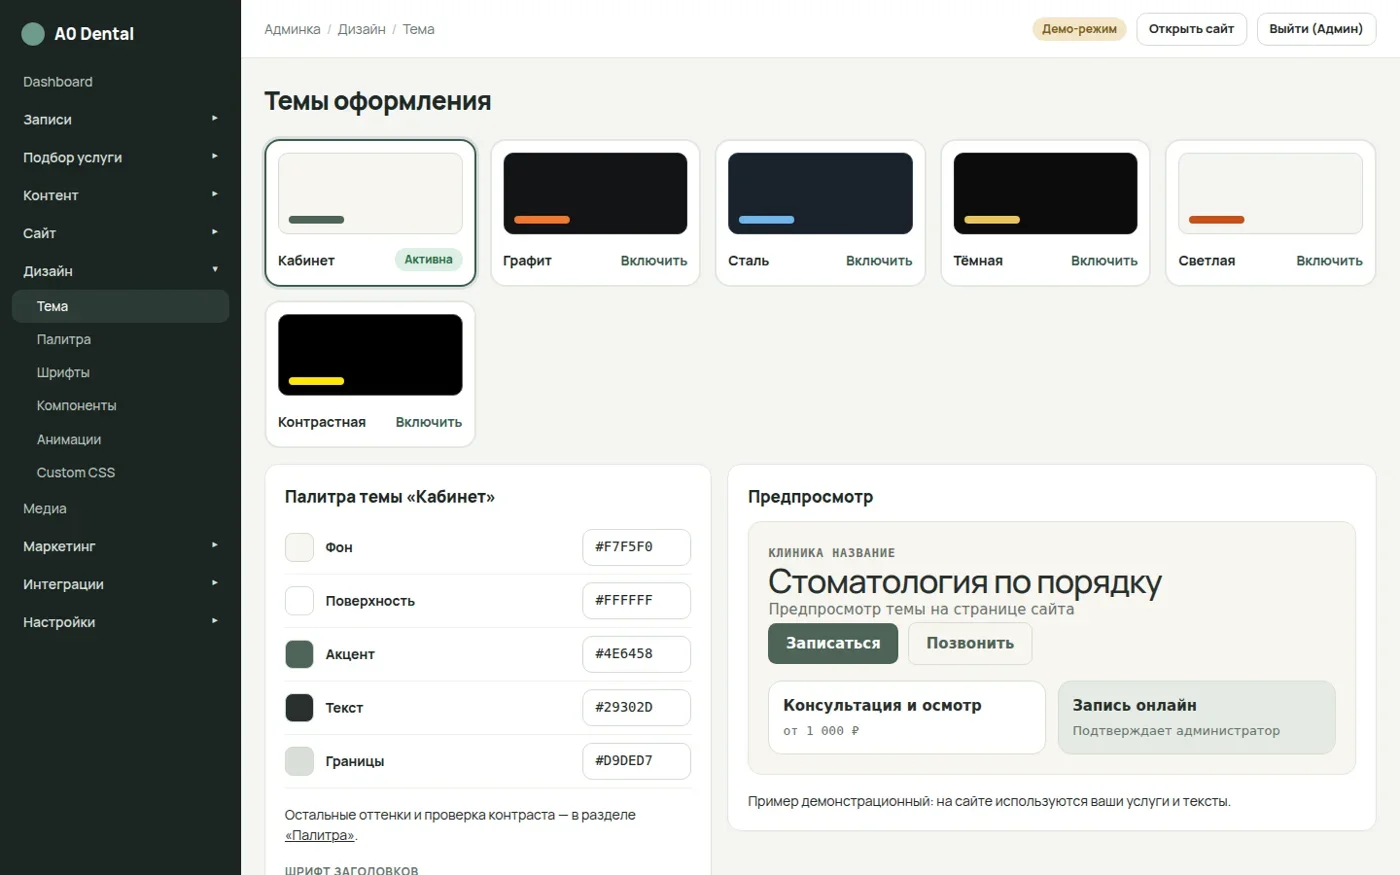The image size is (1400, 875).
Task: Select the Кабинет theme preview thumbnail
Action: click(370, 194)
